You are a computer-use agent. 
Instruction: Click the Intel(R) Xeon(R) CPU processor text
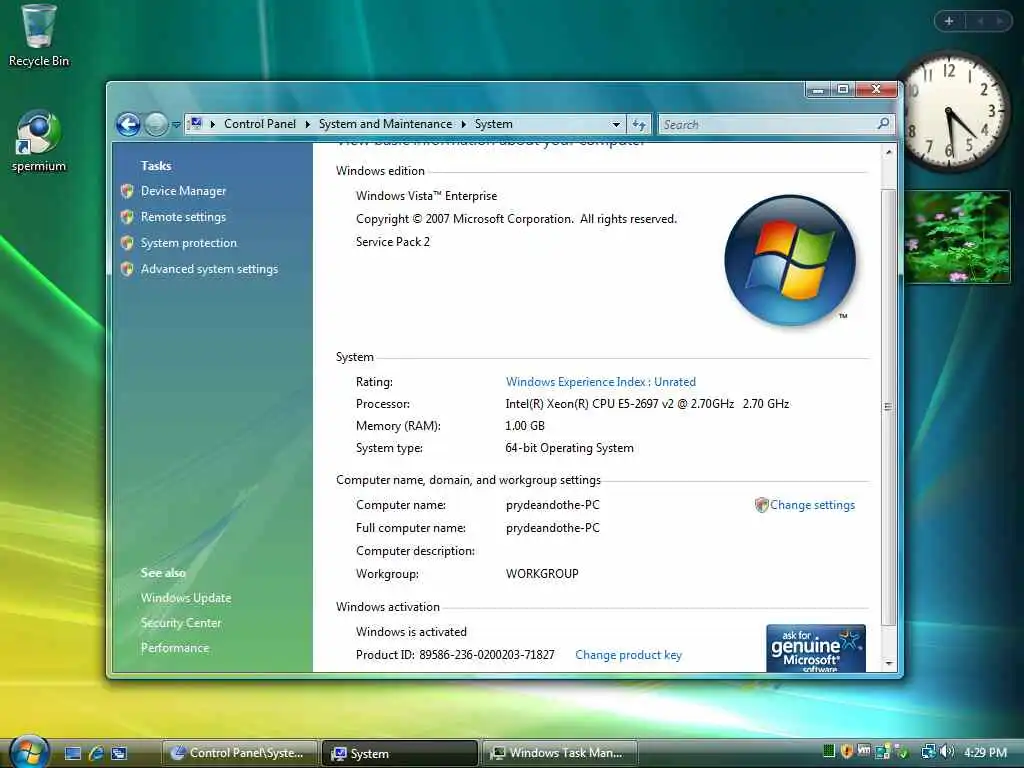(647, 404)
